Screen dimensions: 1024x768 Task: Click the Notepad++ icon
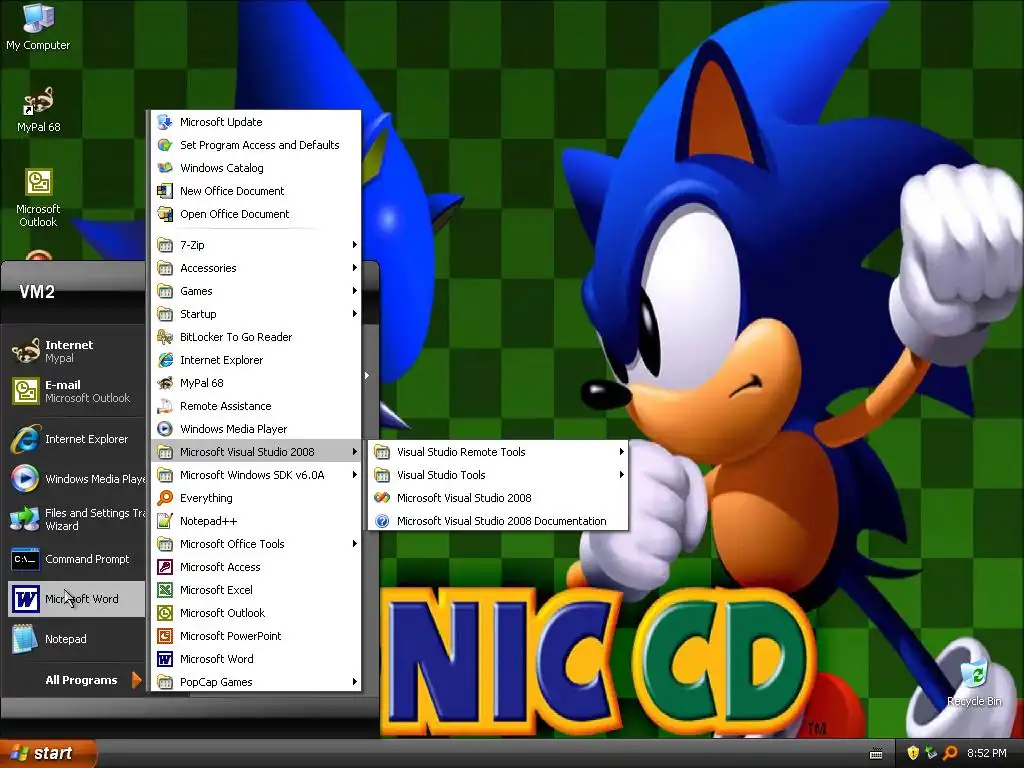point(165,521)
